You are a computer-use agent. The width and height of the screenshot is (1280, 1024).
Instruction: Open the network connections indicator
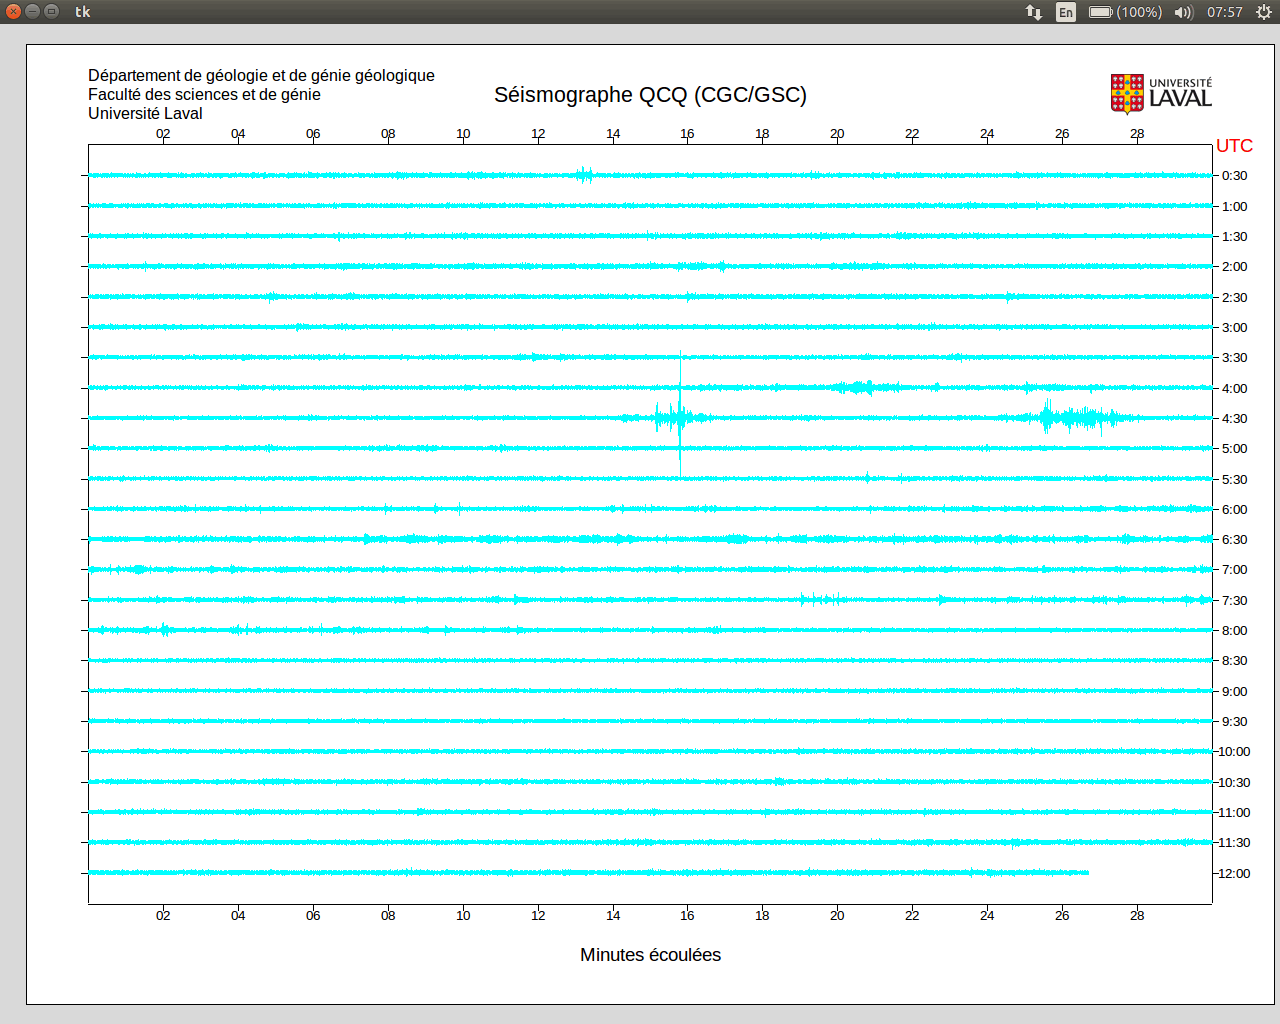click(1034, 12)
